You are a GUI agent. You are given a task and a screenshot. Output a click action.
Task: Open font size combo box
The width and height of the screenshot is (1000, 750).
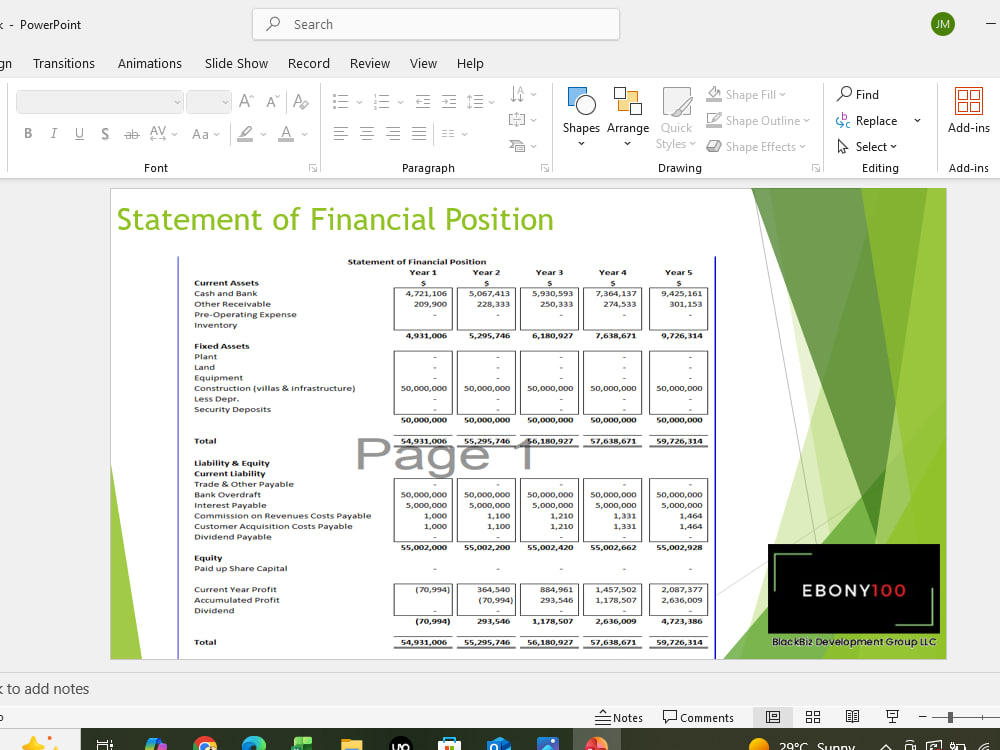209,102
